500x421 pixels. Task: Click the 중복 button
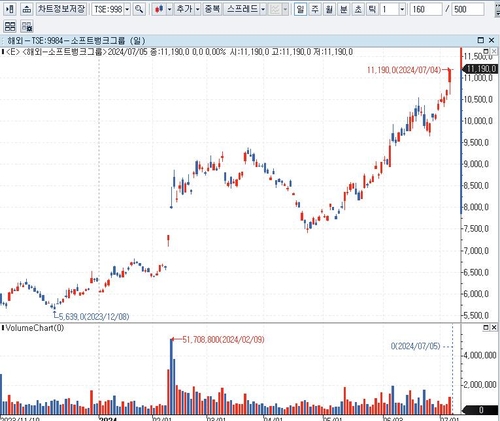[x=212, y=9]
